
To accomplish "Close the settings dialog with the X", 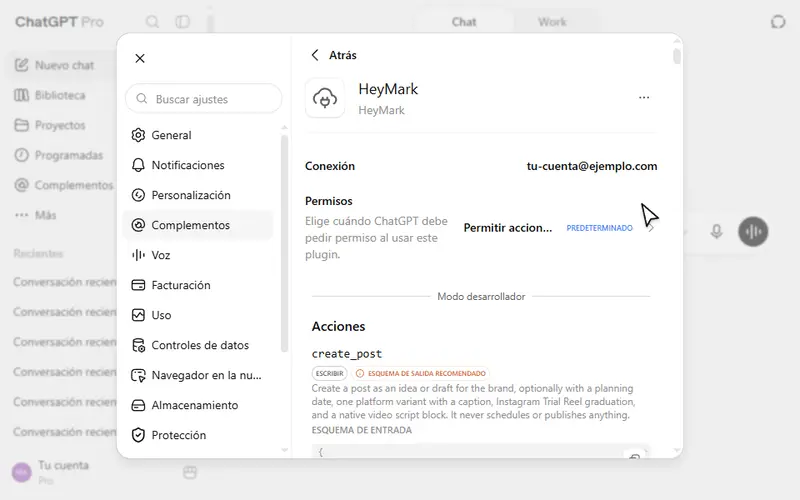I will (x=140, y=58).
